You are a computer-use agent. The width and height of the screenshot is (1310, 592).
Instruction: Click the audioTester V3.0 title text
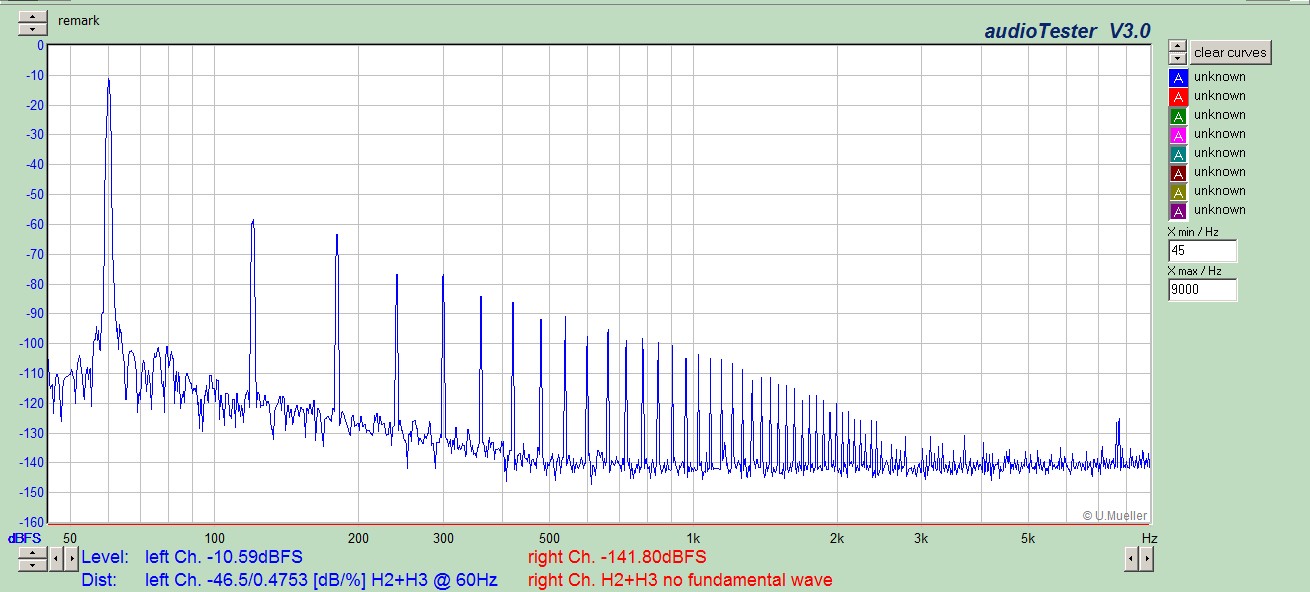coord(1067,31)
